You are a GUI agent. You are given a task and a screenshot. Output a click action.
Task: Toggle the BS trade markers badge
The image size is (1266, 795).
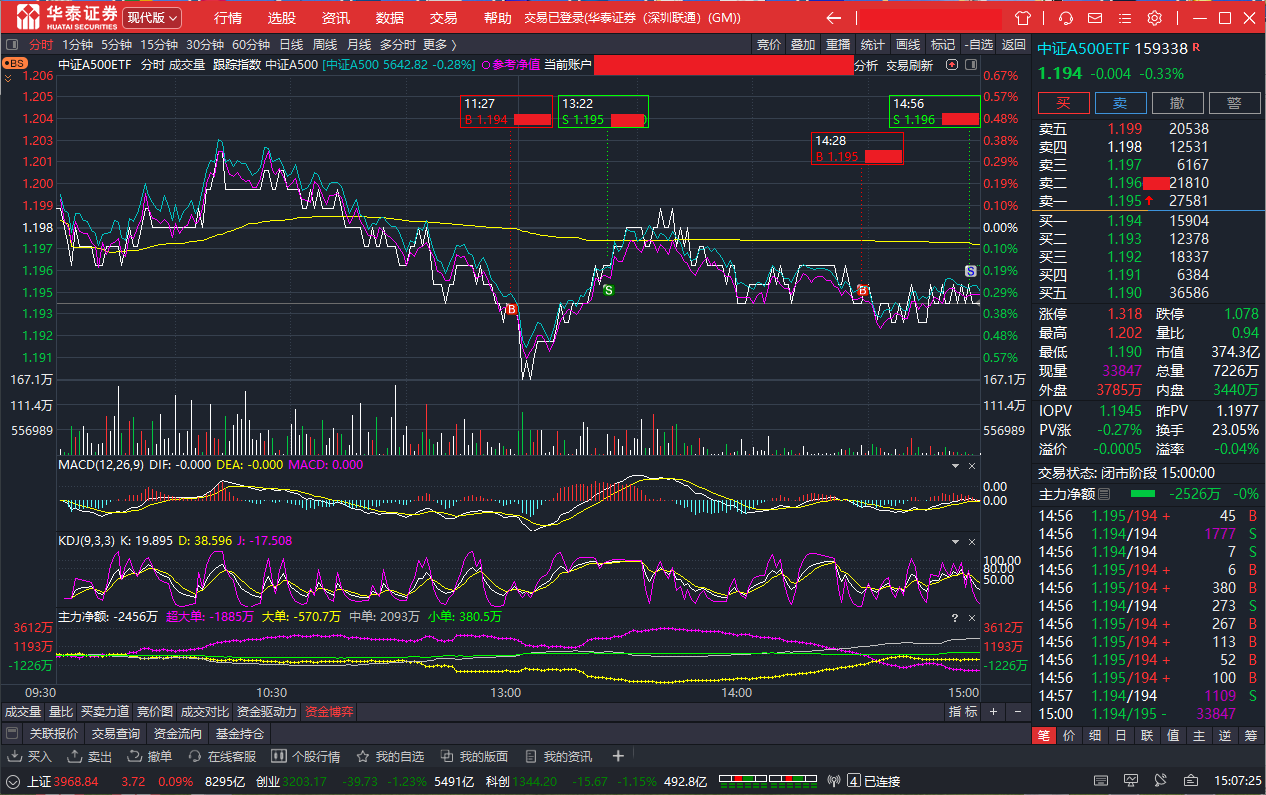pyautogui.click(x=15, y=63)
